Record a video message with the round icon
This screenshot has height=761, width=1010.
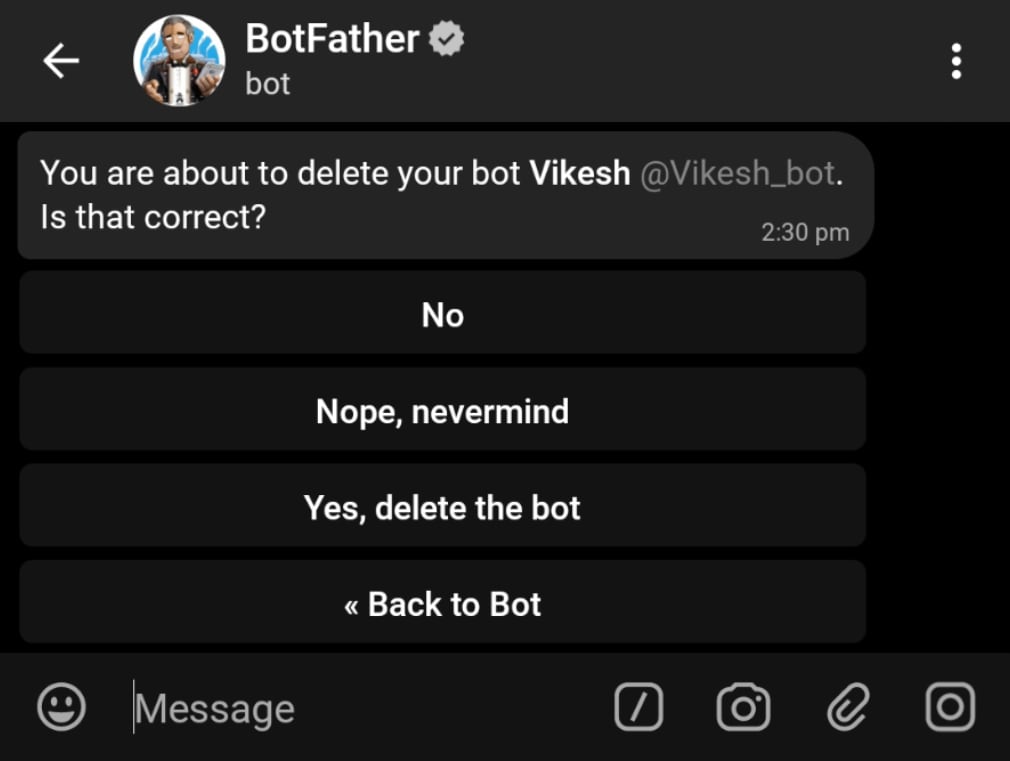pos(950,707)
